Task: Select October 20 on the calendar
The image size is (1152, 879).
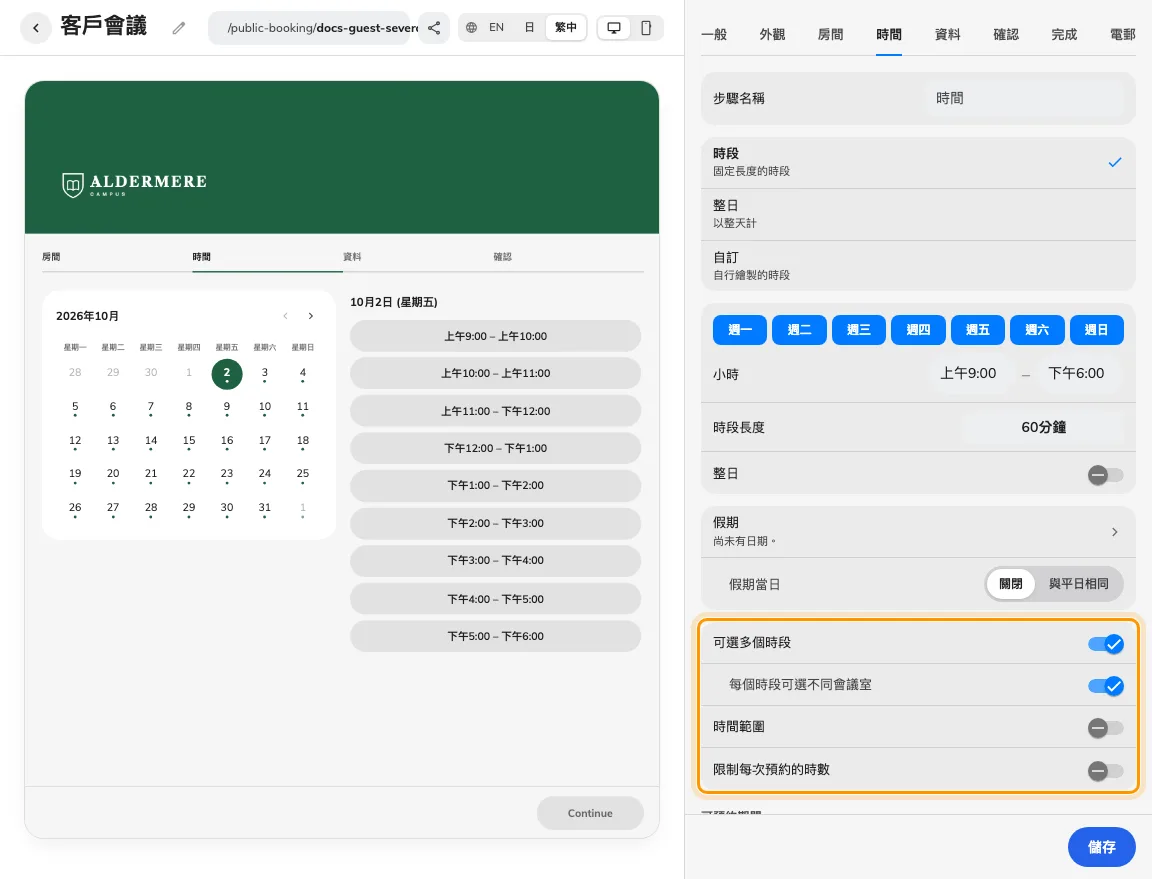Action: (x=113, y=474)
